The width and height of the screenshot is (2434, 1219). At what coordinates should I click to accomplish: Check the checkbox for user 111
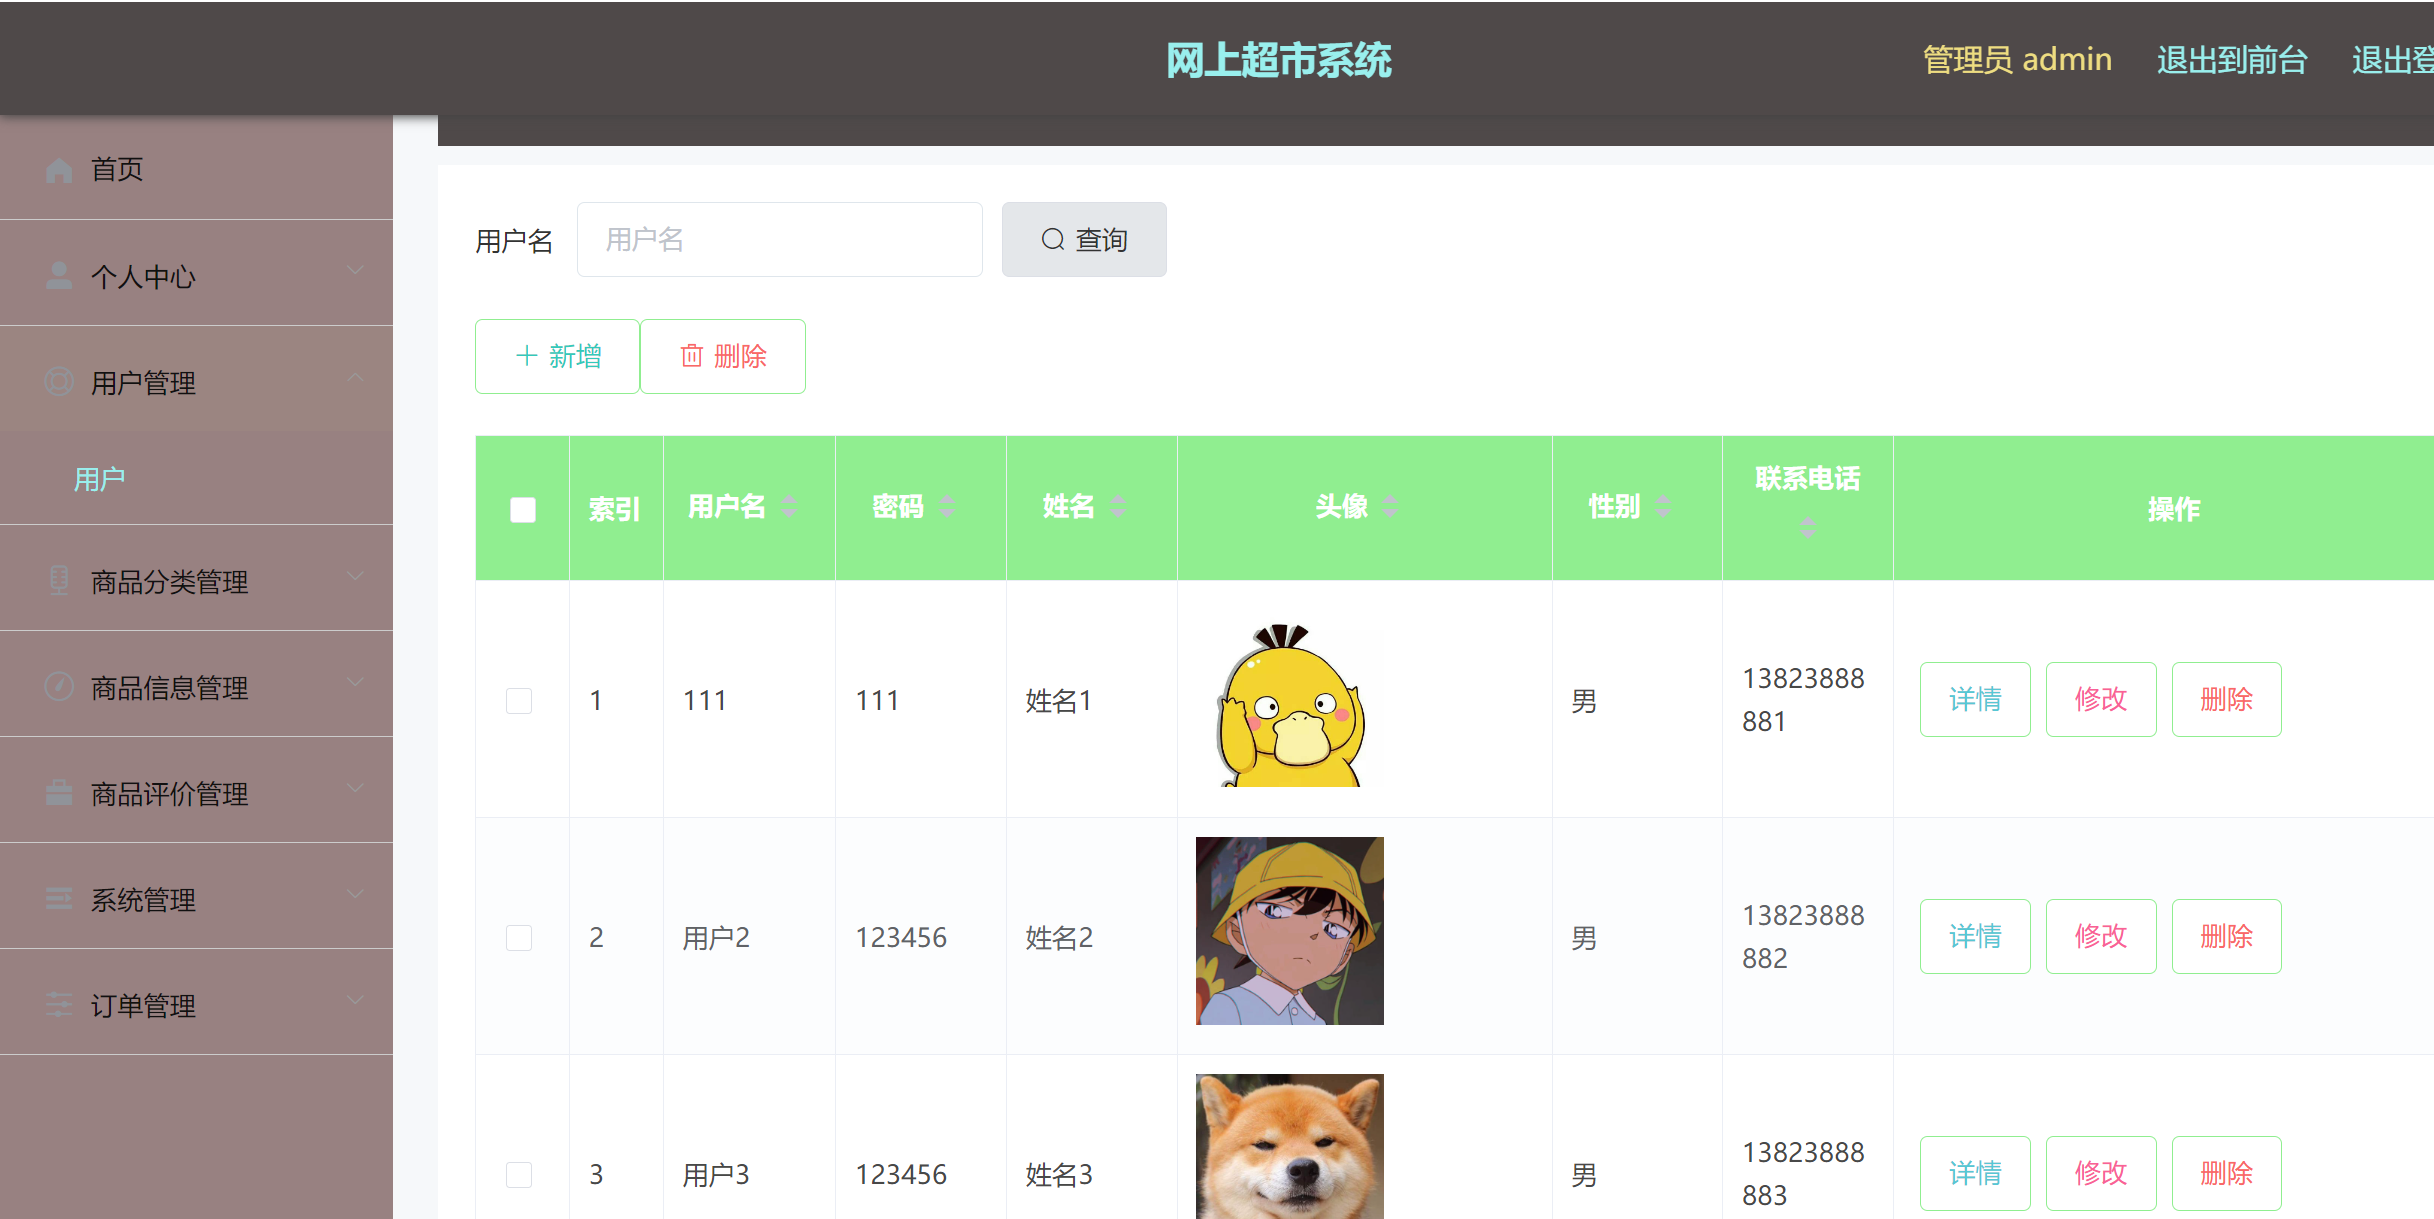click(519, 700)
